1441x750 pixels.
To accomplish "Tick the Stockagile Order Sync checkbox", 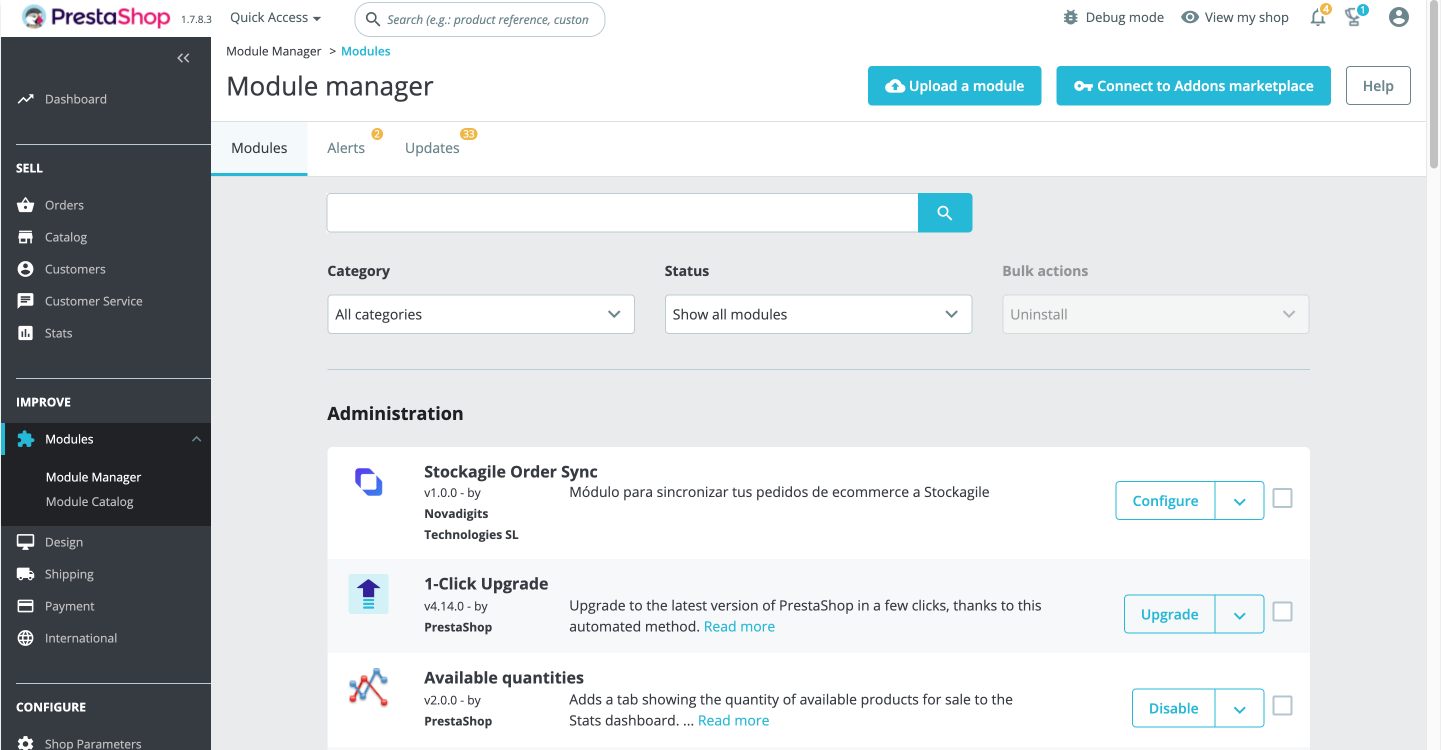I will 1282,498.
